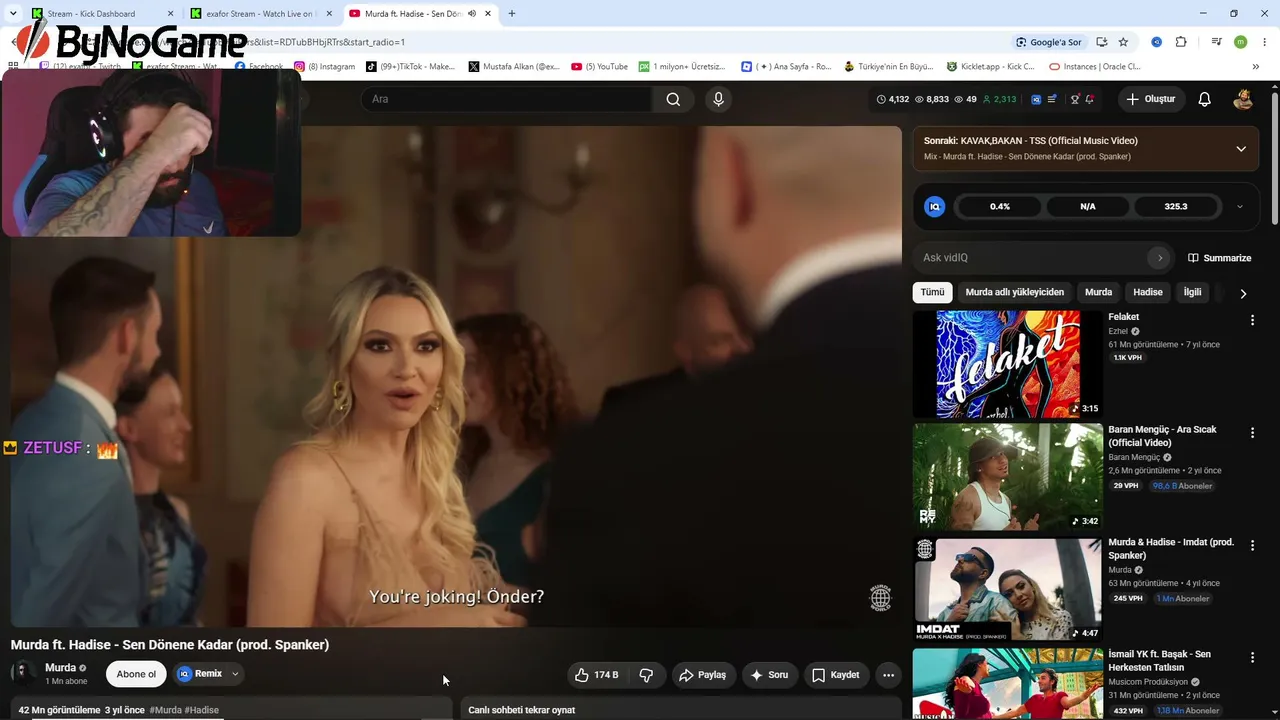Click the vidIQ icon in the YouTube header stats

(1036, 99)
